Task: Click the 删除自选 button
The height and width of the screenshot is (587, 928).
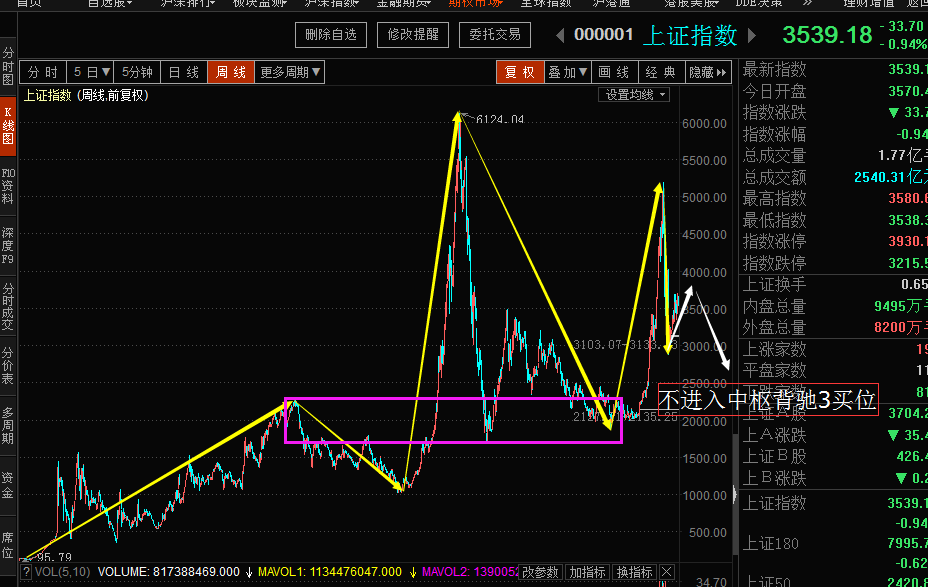Action: pos(331,34)
